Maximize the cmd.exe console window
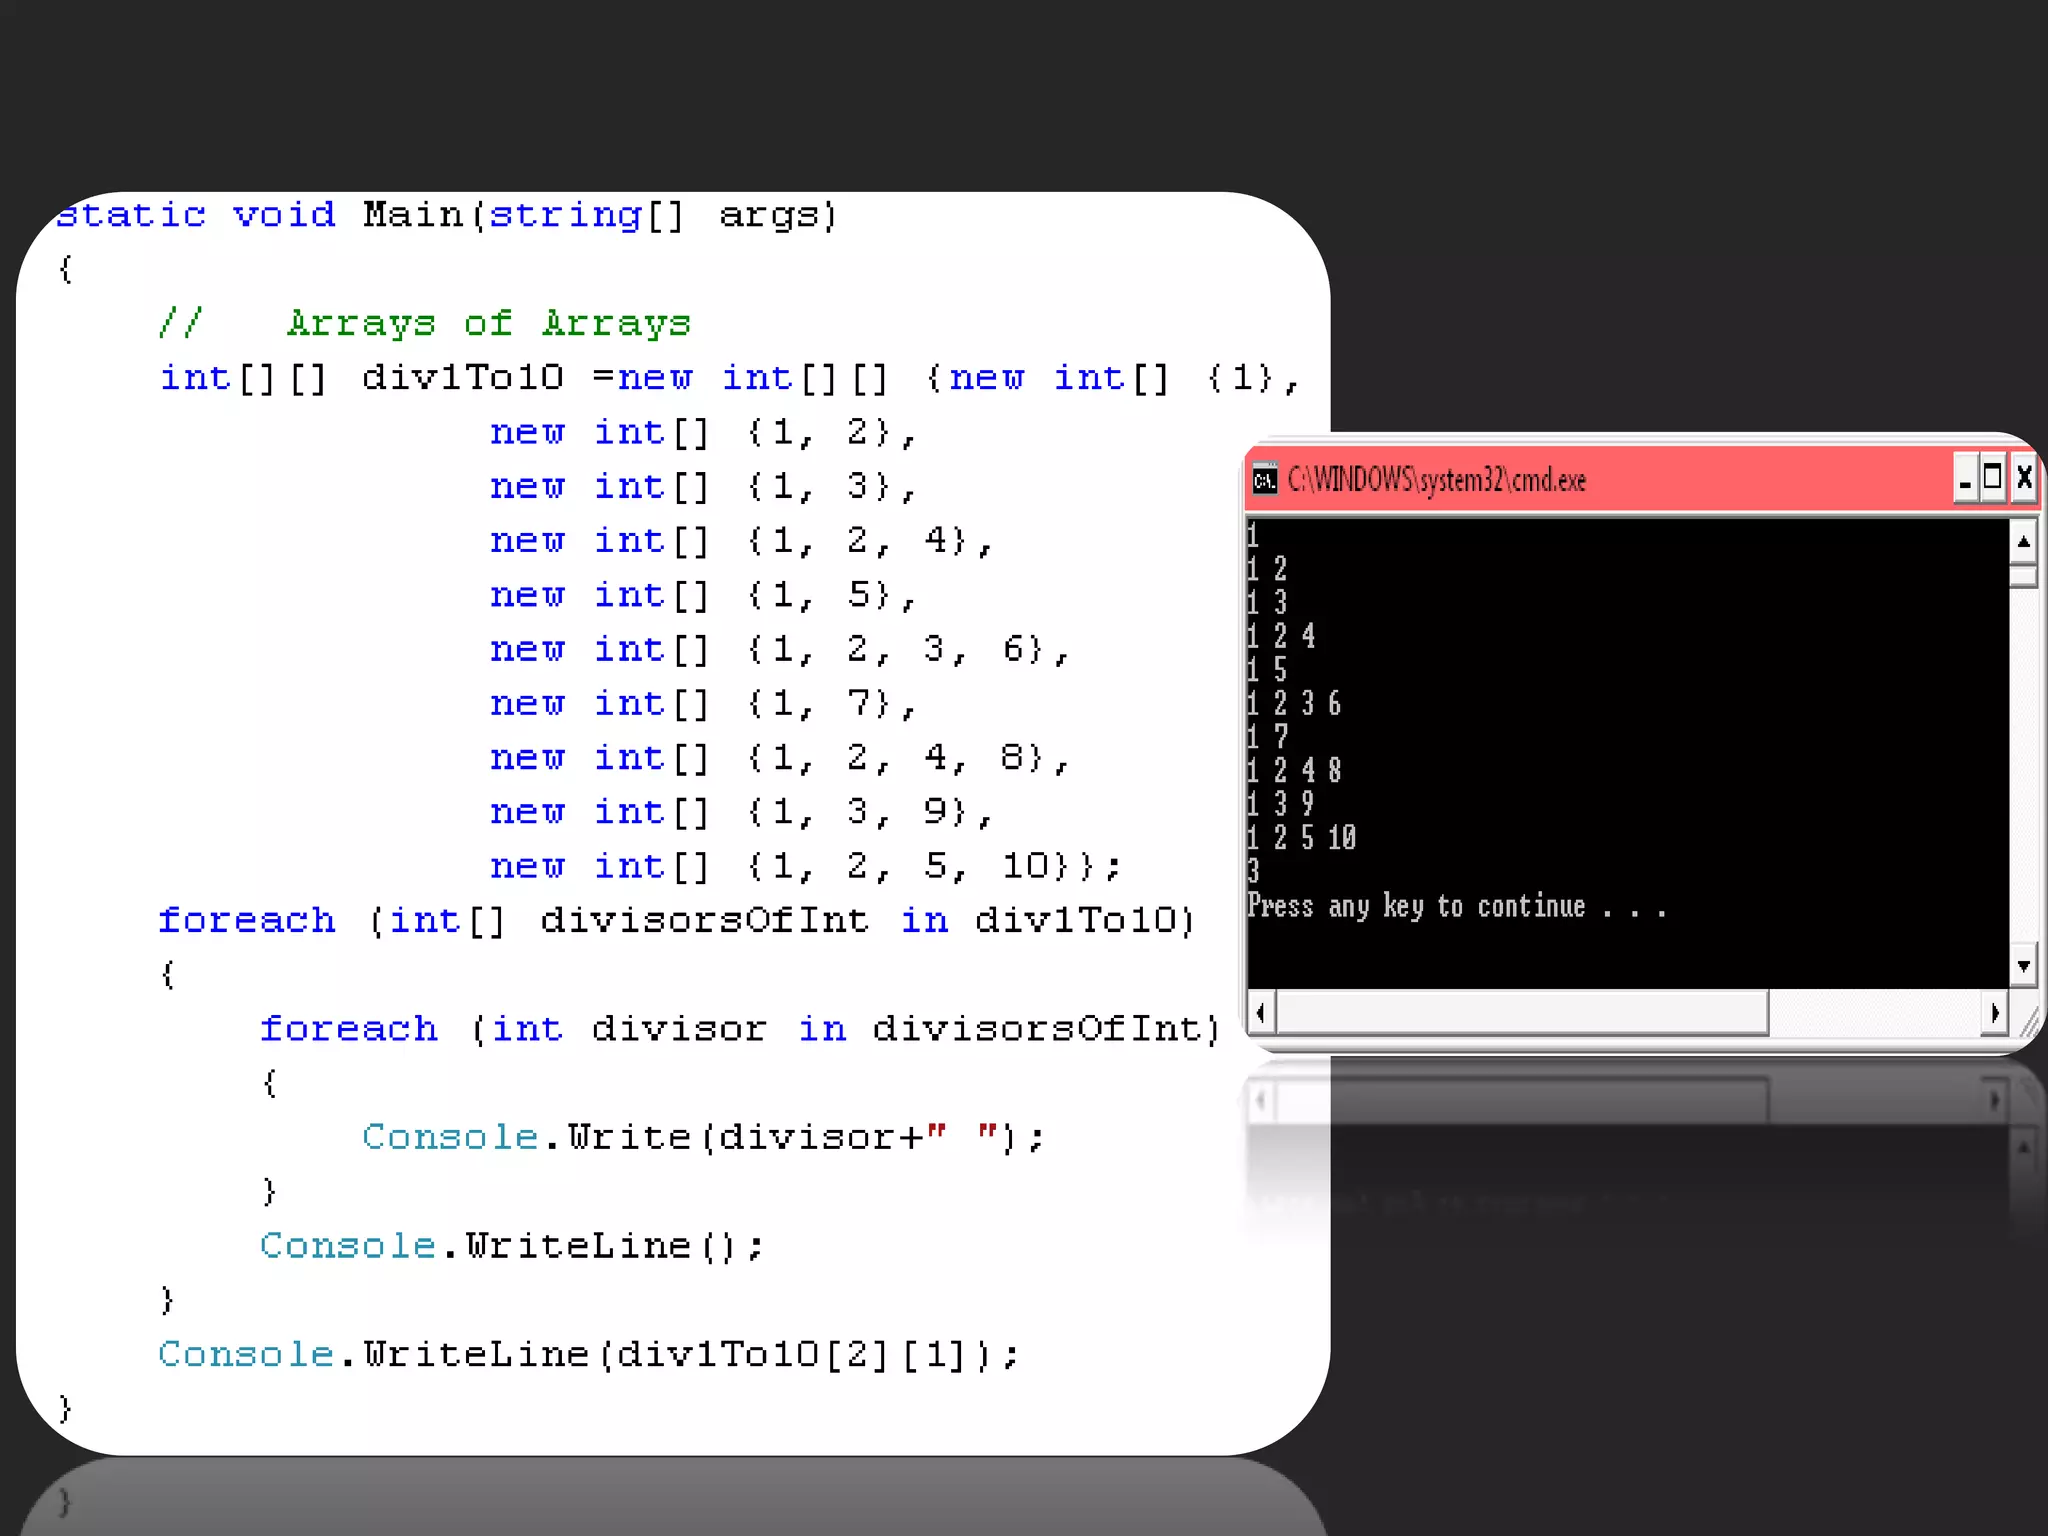Screen dimensions: 2048x1536 1993,479
